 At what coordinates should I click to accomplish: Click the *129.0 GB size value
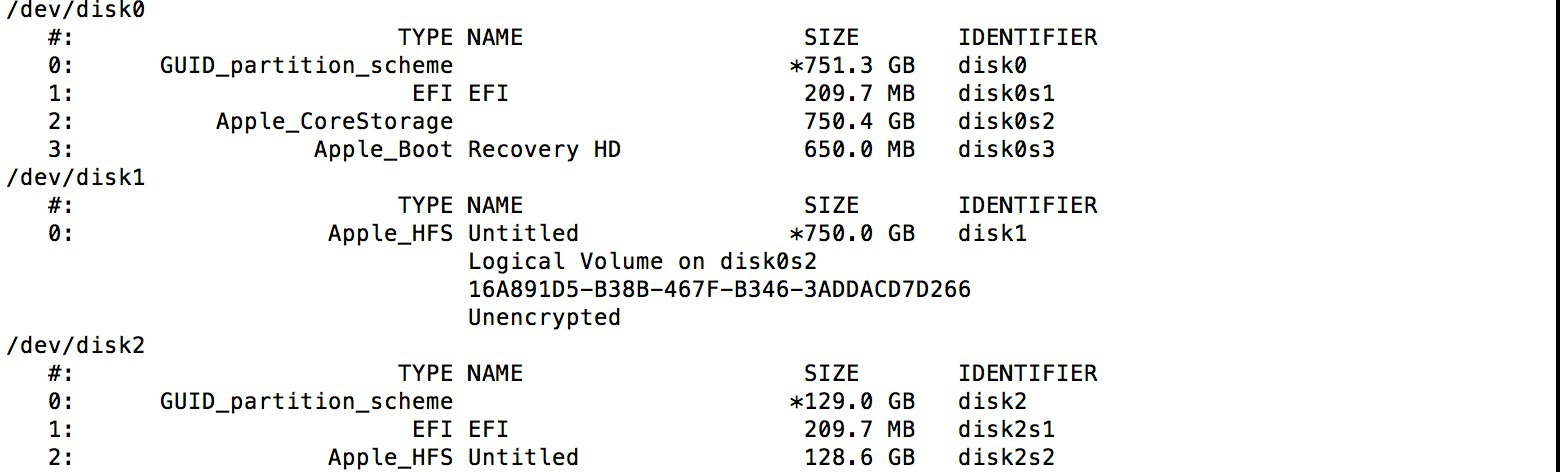point(852,402)
